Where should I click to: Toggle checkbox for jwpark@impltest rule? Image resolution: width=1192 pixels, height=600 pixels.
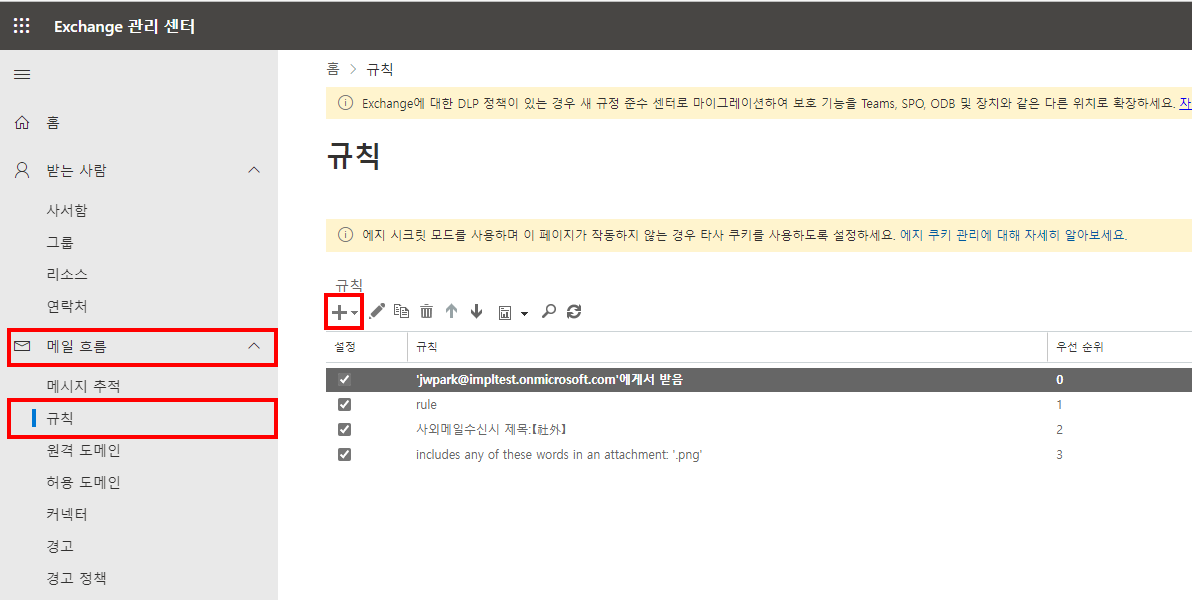click(344, 379)
